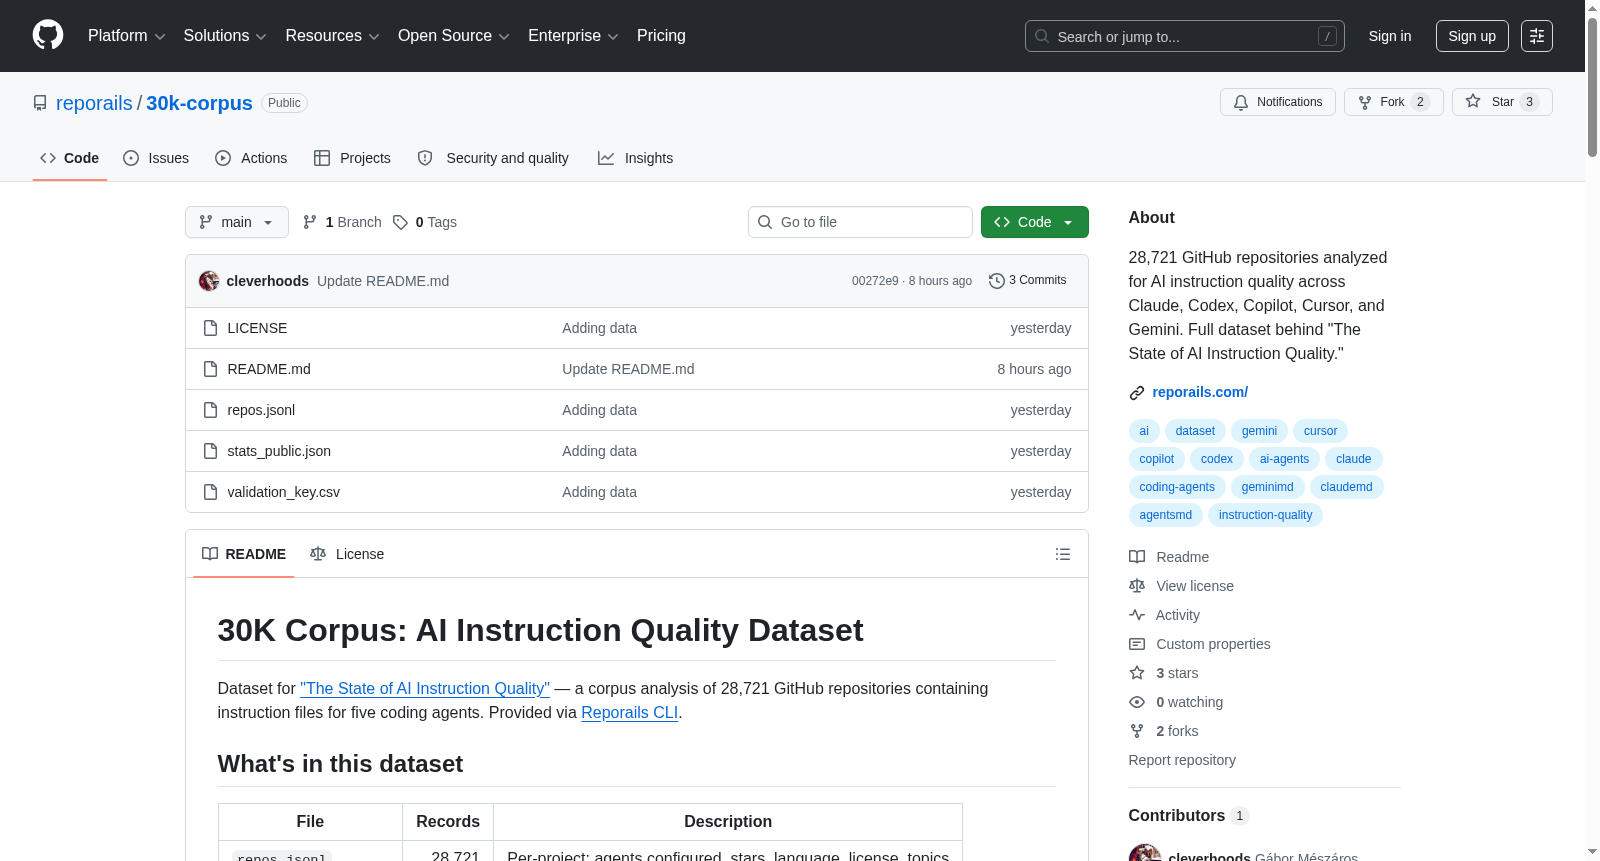Select the claude topic tag

point(1354,459)
